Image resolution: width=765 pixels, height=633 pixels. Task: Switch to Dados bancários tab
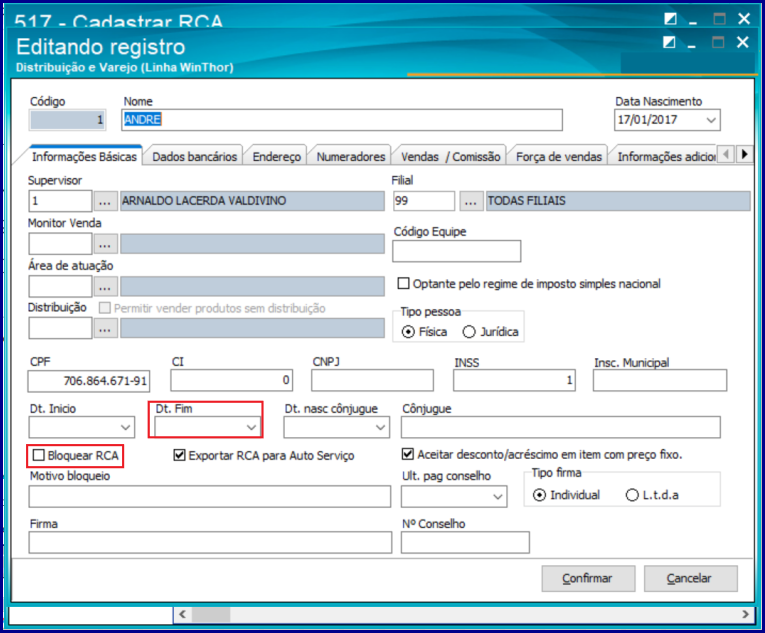tap(194, 156)
